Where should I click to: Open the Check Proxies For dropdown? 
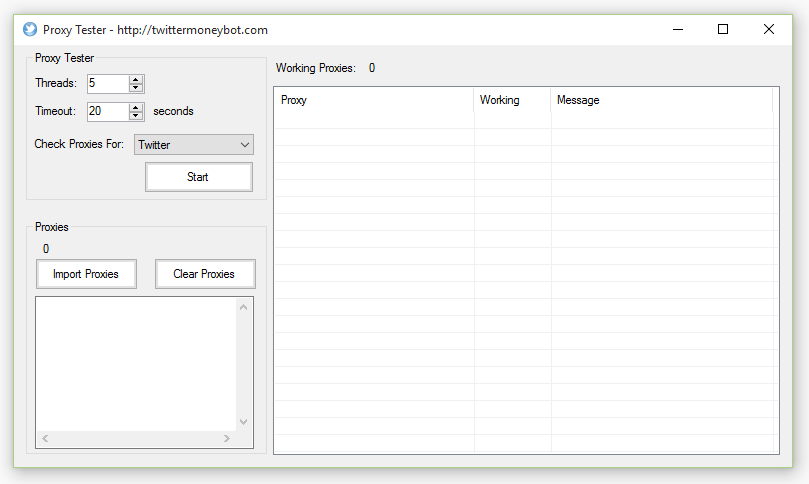(x=194, y=144)
